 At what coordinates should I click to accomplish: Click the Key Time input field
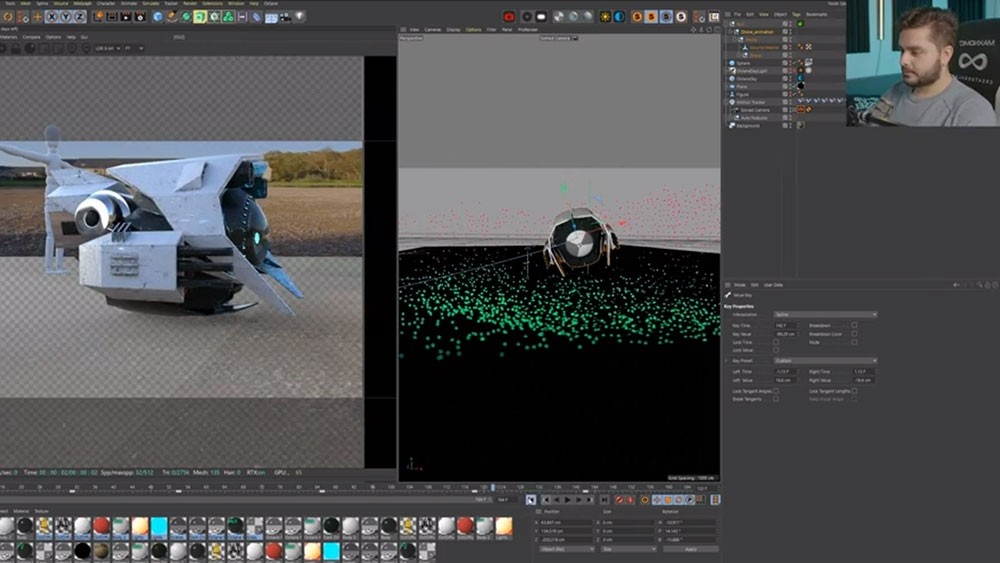784,325
